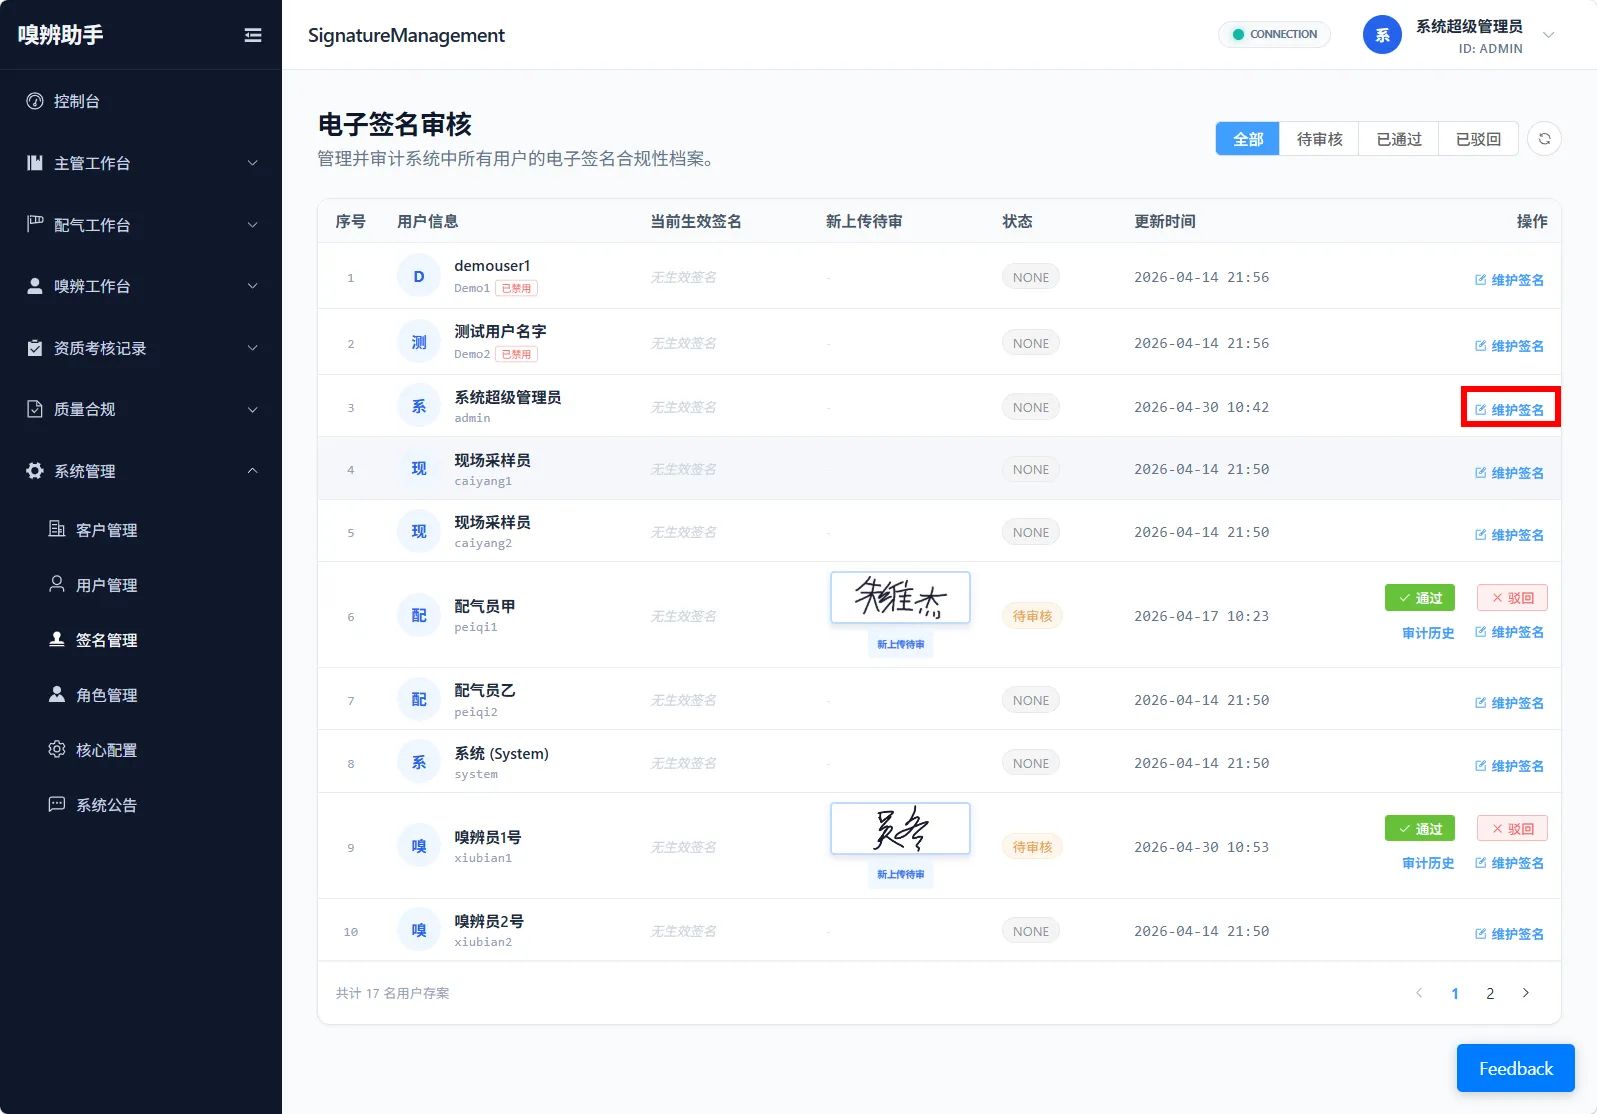
Task: View 配气员甲's uploaded signature image
Action: point(900,598)
